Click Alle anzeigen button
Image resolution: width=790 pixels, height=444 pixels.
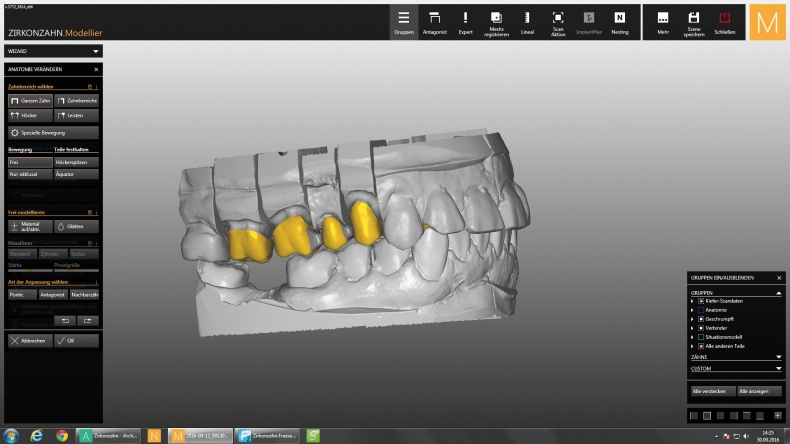coord(759,391)
